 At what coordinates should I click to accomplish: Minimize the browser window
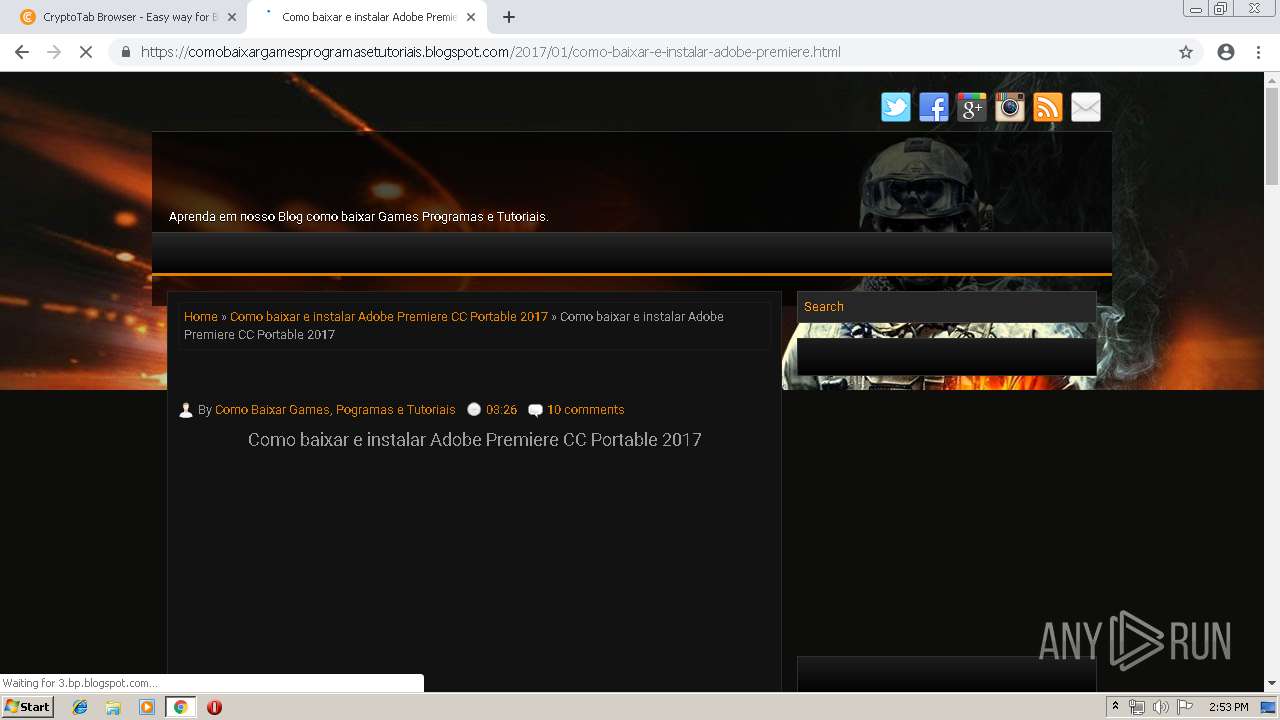click(x=1195, y=9)
